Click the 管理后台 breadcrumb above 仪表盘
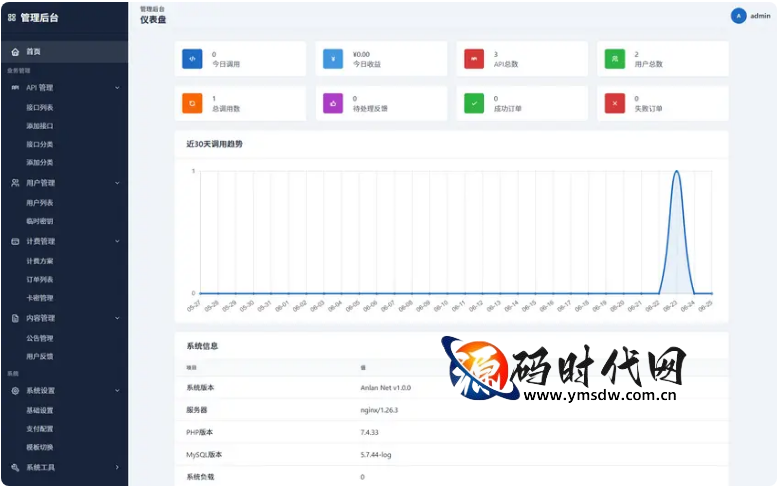The image size is (779, 486). click(x=152, y=9)
